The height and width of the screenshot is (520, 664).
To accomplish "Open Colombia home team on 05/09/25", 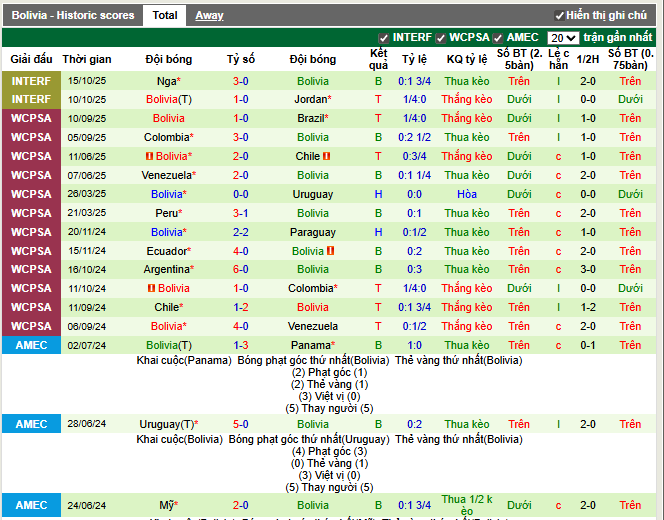I will tap(166, 137).
